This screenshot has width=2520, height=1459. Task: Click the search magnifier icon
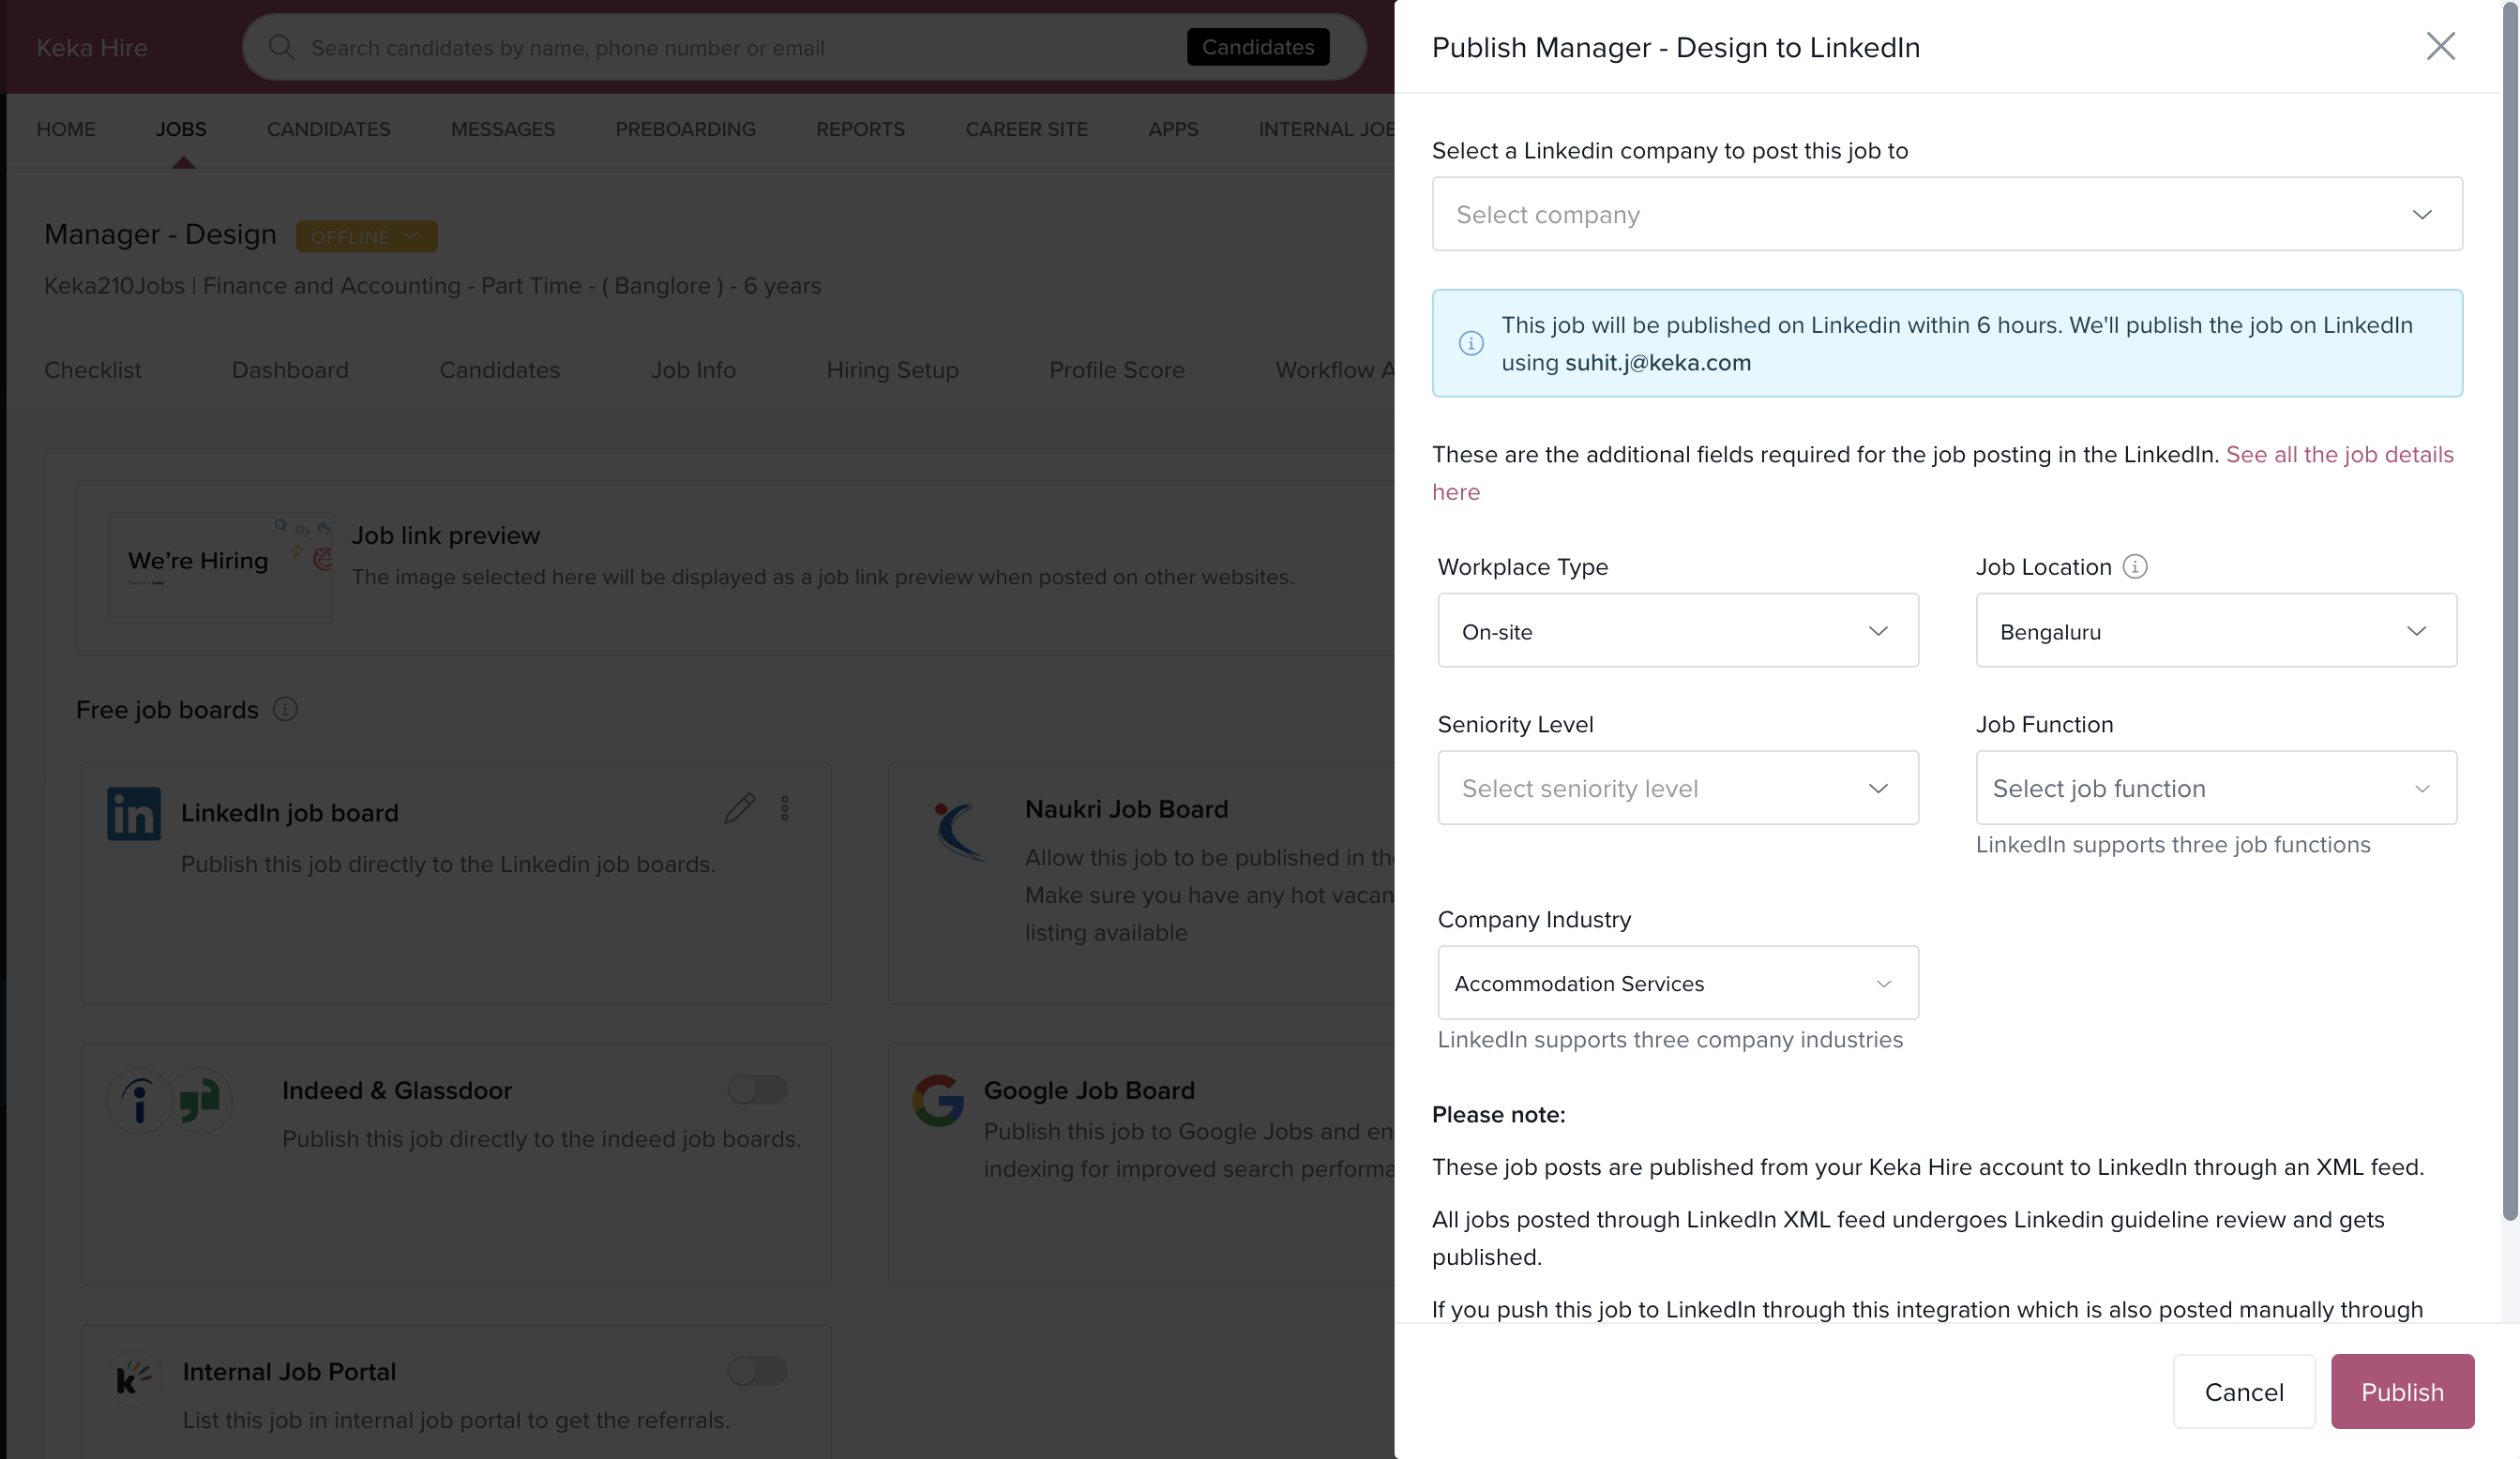(281, 47)
